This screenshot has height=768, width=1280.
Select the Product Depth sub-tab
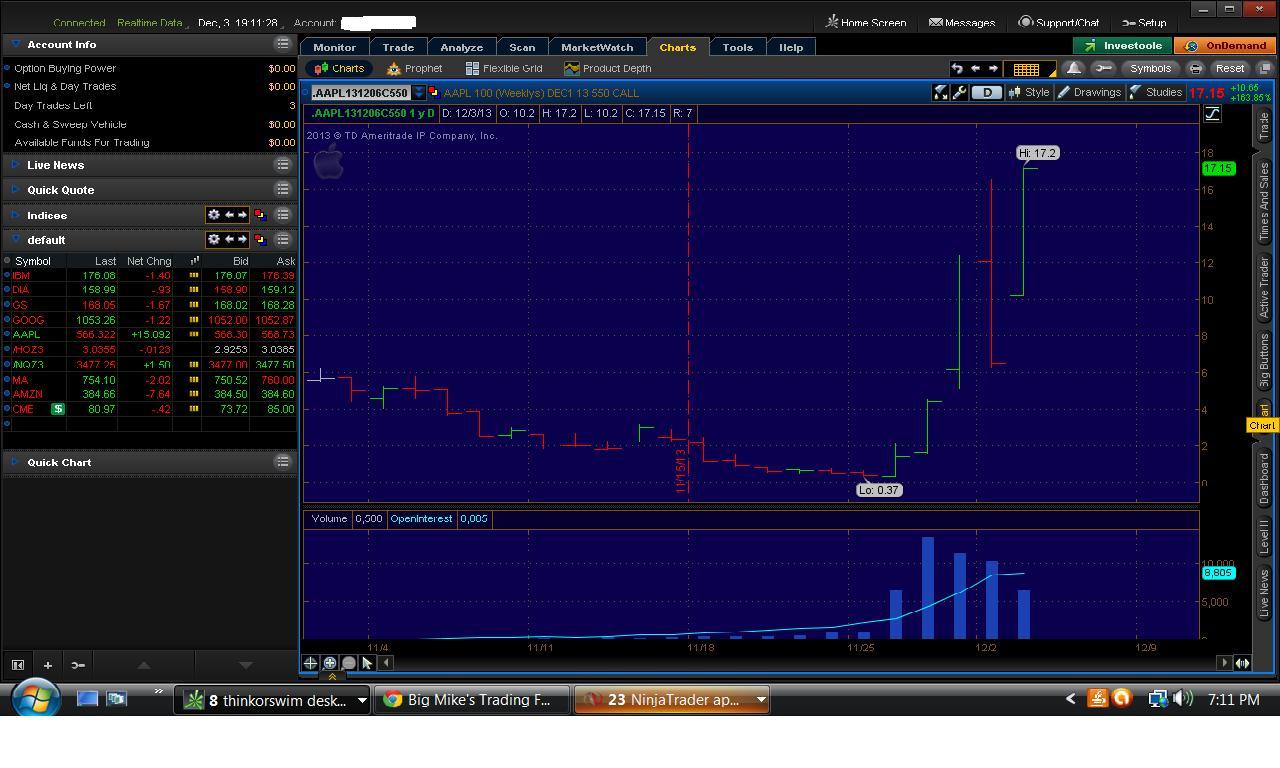click(x=607, y=68)
